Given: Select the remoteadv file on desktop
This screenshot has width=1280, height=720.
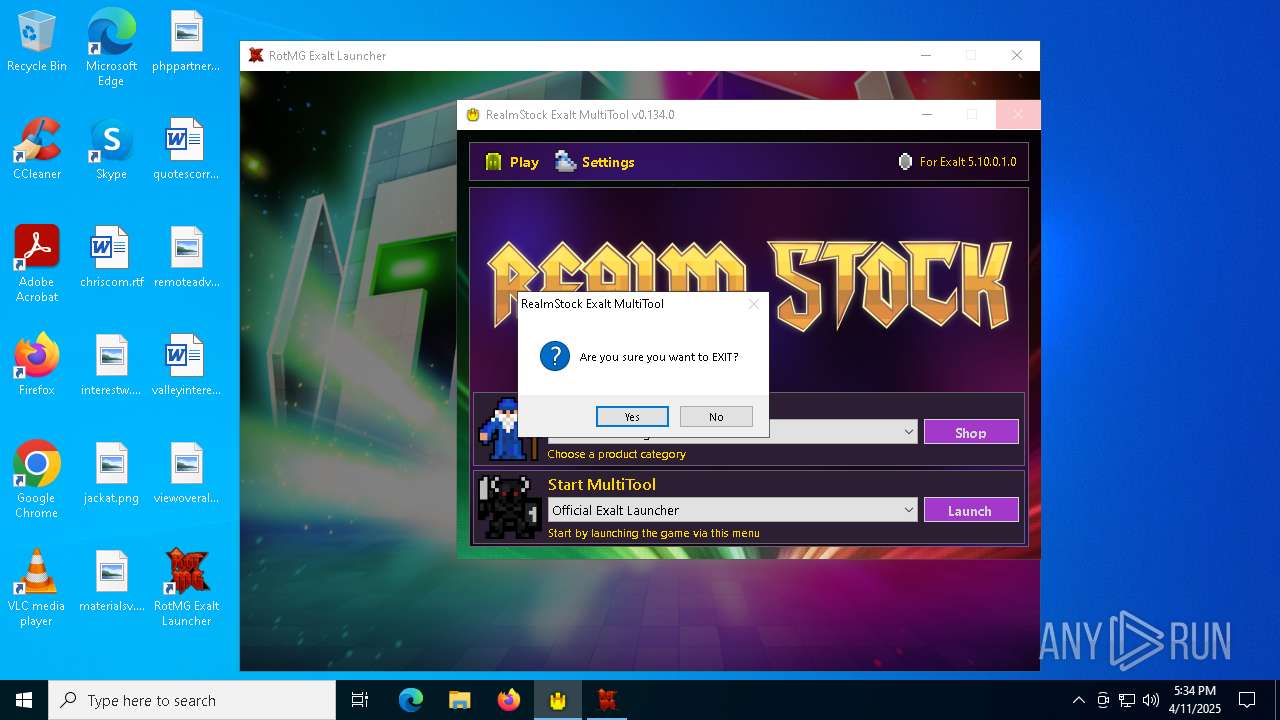Looking at the screenshot, I should tap(186, 258).
